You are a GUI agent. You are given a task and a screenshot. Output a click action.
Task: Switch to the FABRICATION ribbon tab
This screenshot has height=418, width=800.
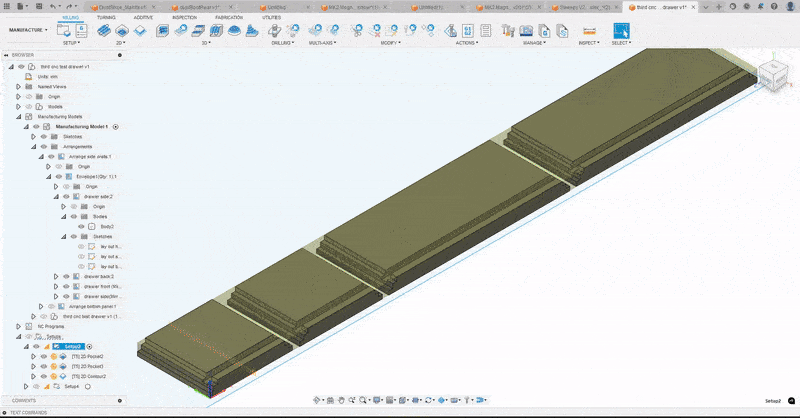coord(229,17)
